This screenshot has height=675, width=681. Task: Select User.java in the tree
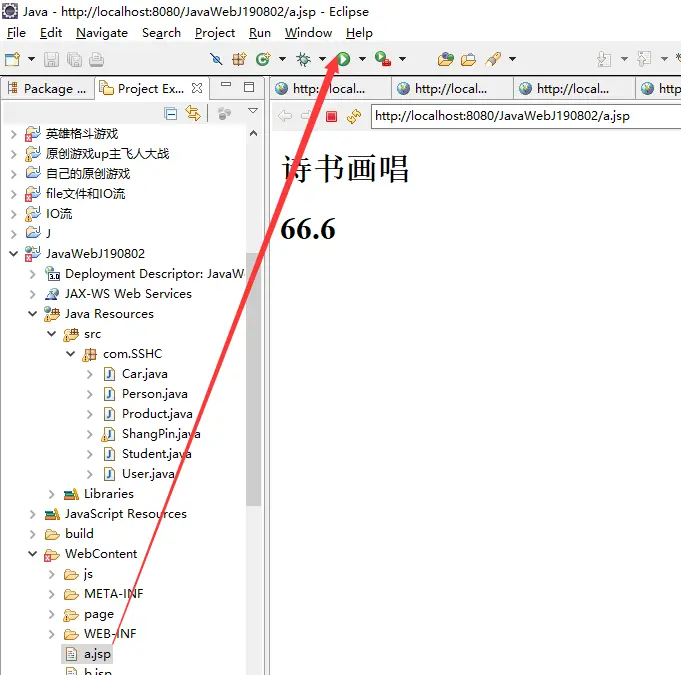click(148, 473)
